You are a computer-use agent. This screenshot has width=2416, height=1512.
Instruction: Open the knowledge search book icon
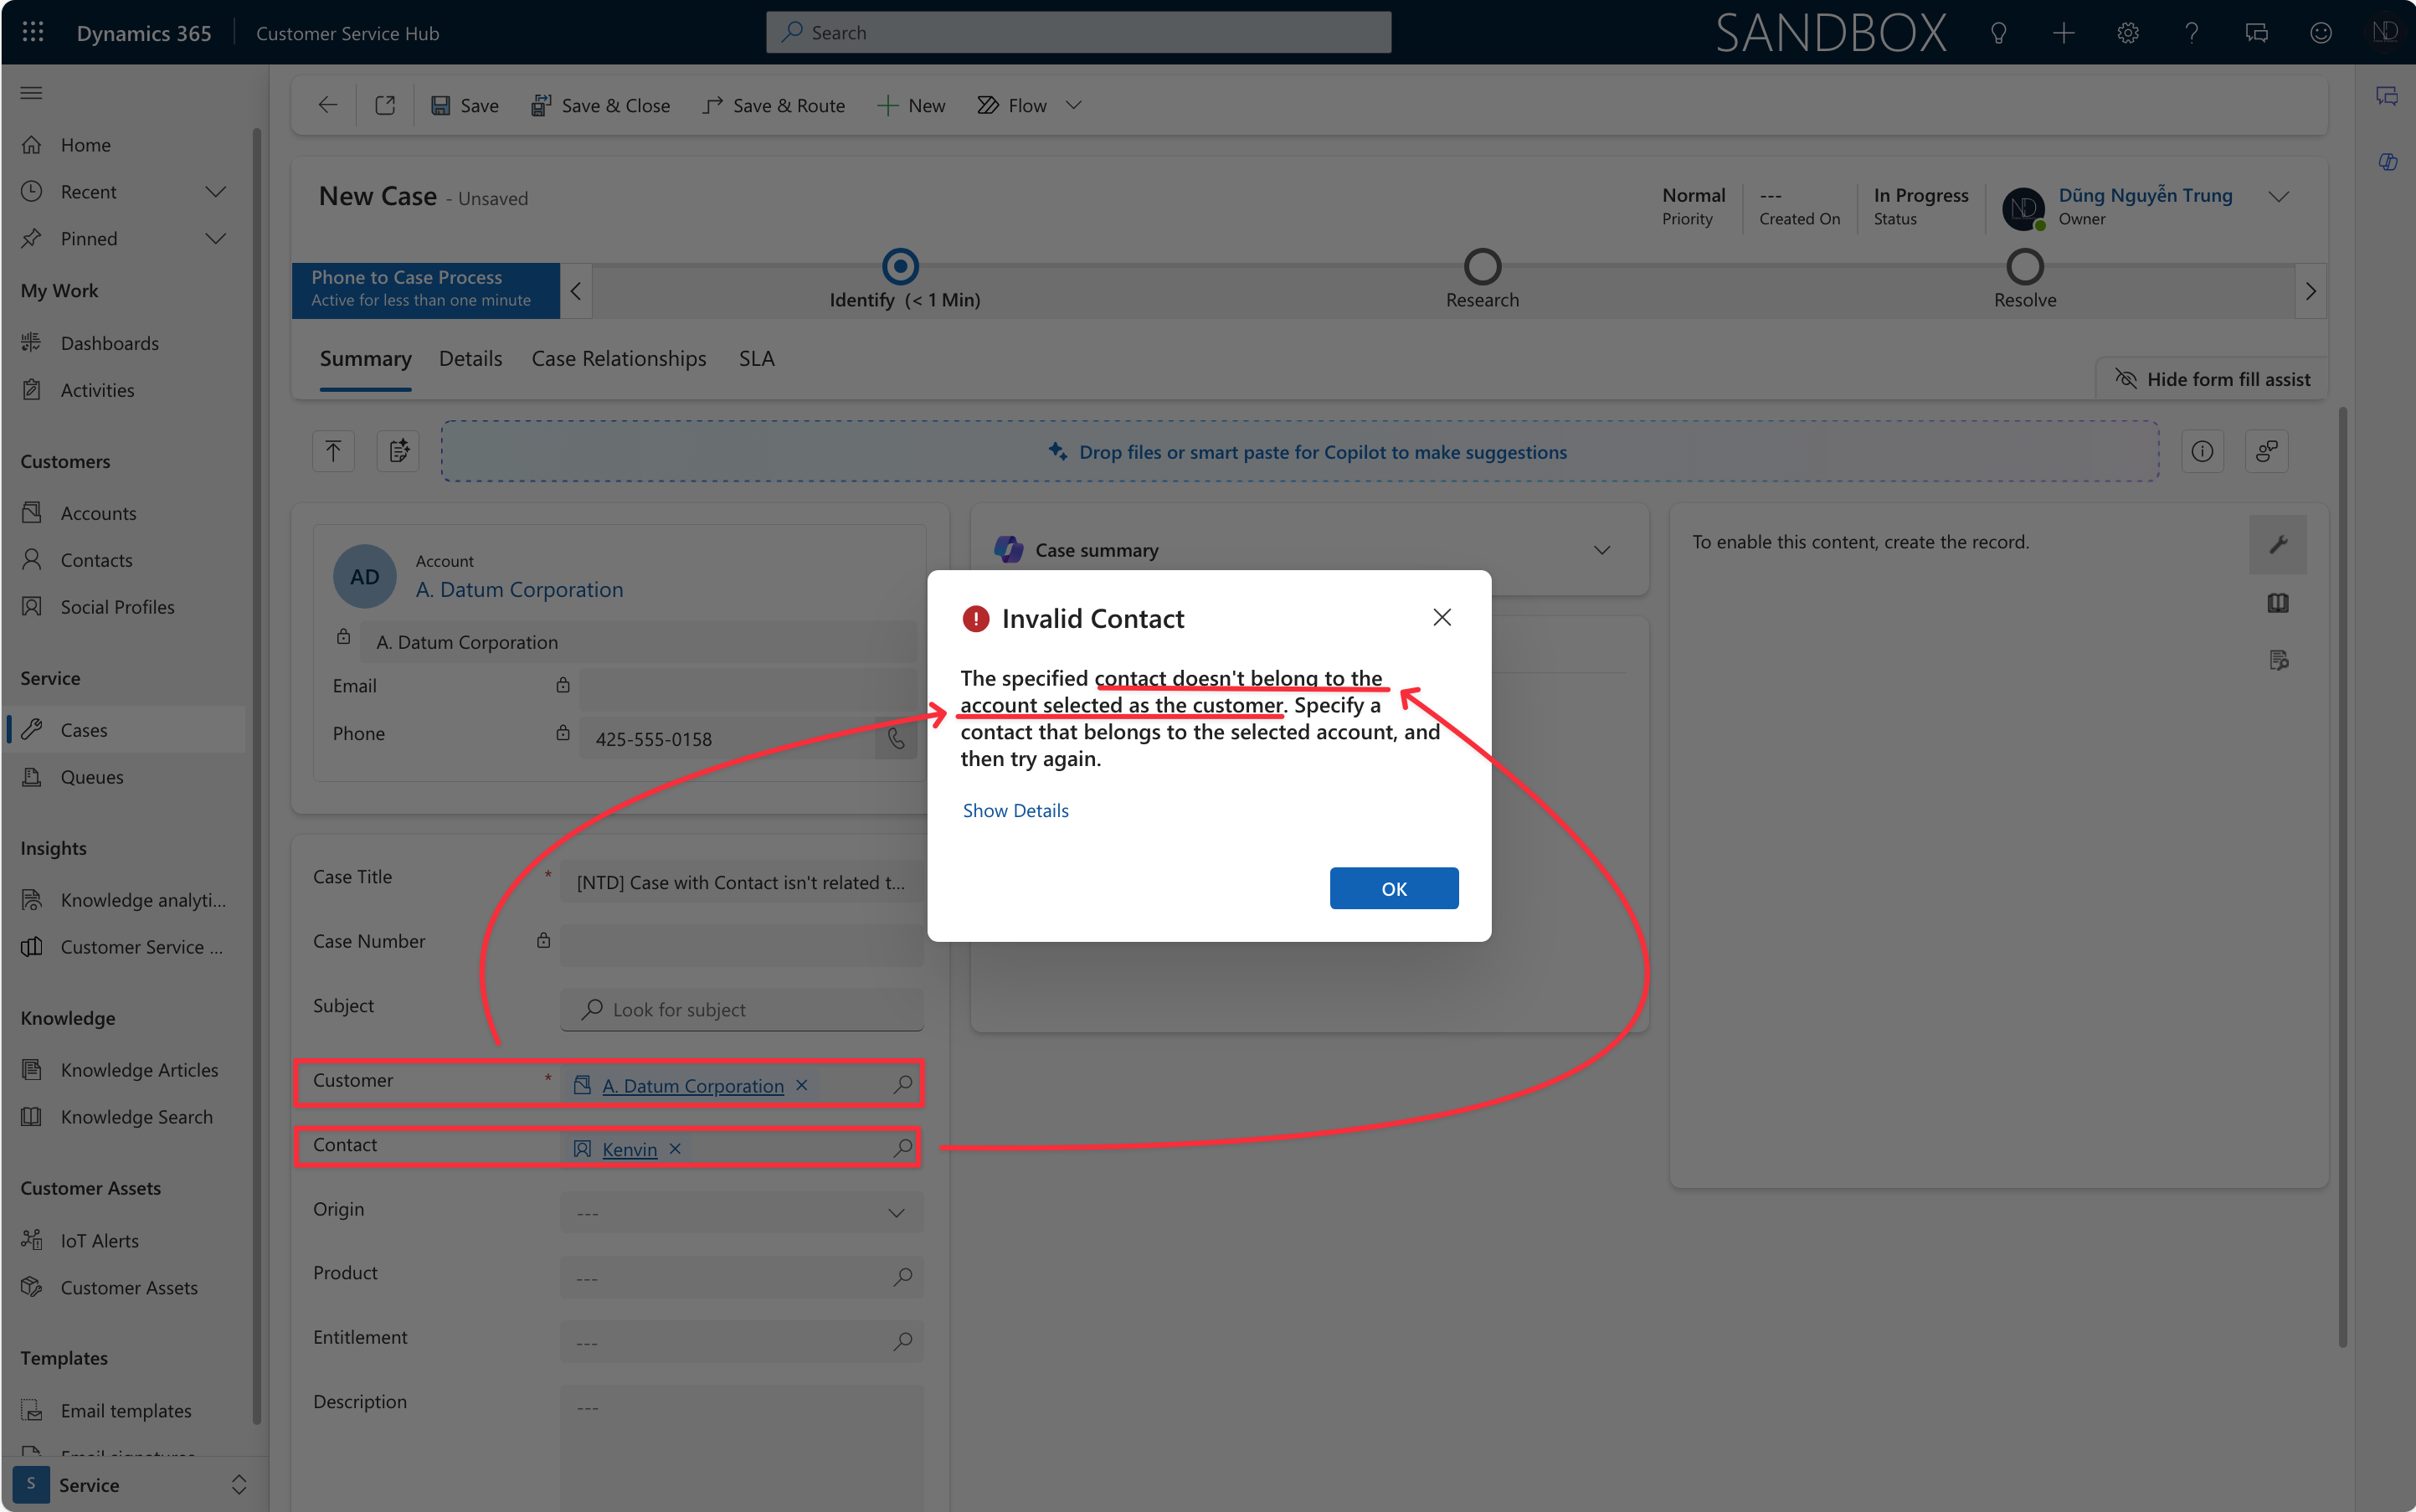click(2278, 603)
